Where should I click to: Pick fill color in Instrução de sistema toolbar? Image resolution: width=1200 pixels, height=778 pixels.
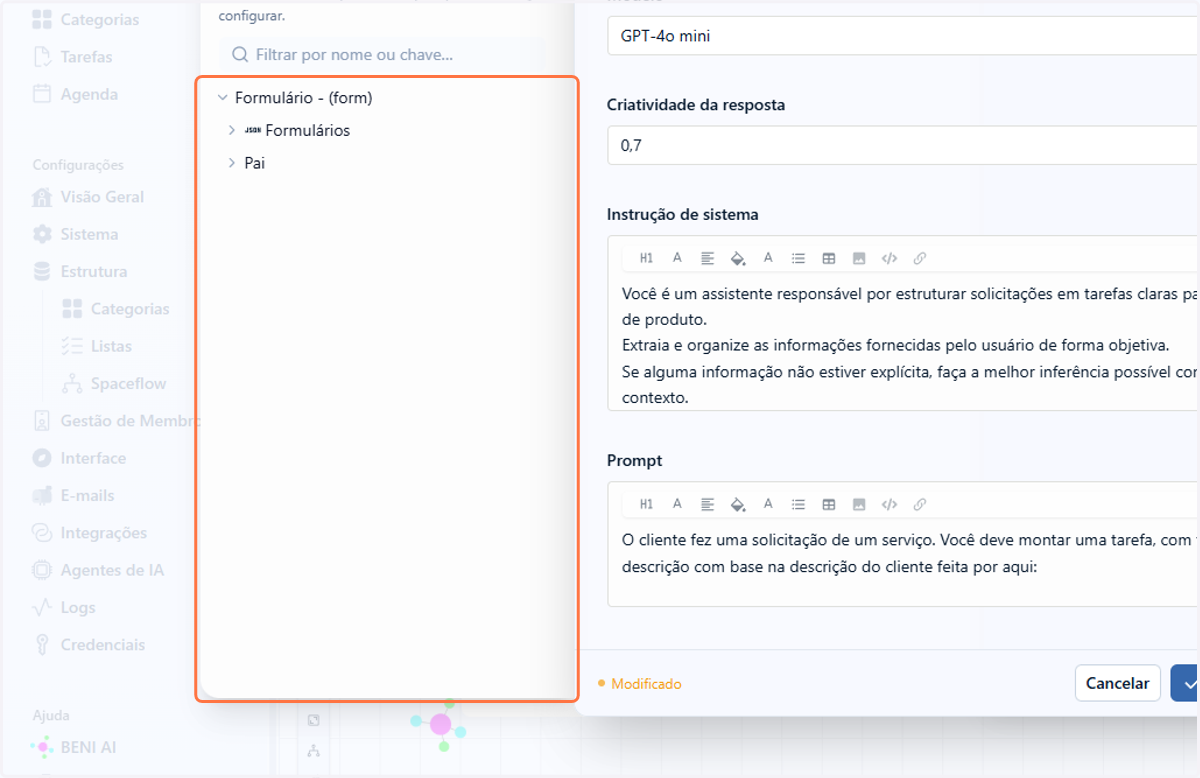click(x=738, y=258)
